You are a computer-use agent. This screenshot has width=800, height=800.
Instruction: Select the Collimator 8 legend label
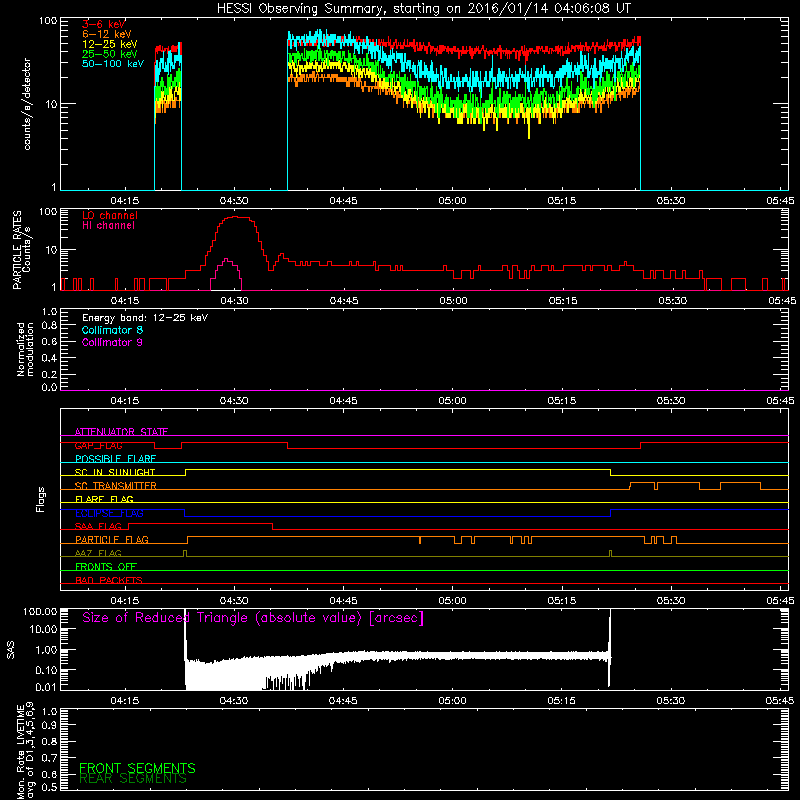[112, 330]
